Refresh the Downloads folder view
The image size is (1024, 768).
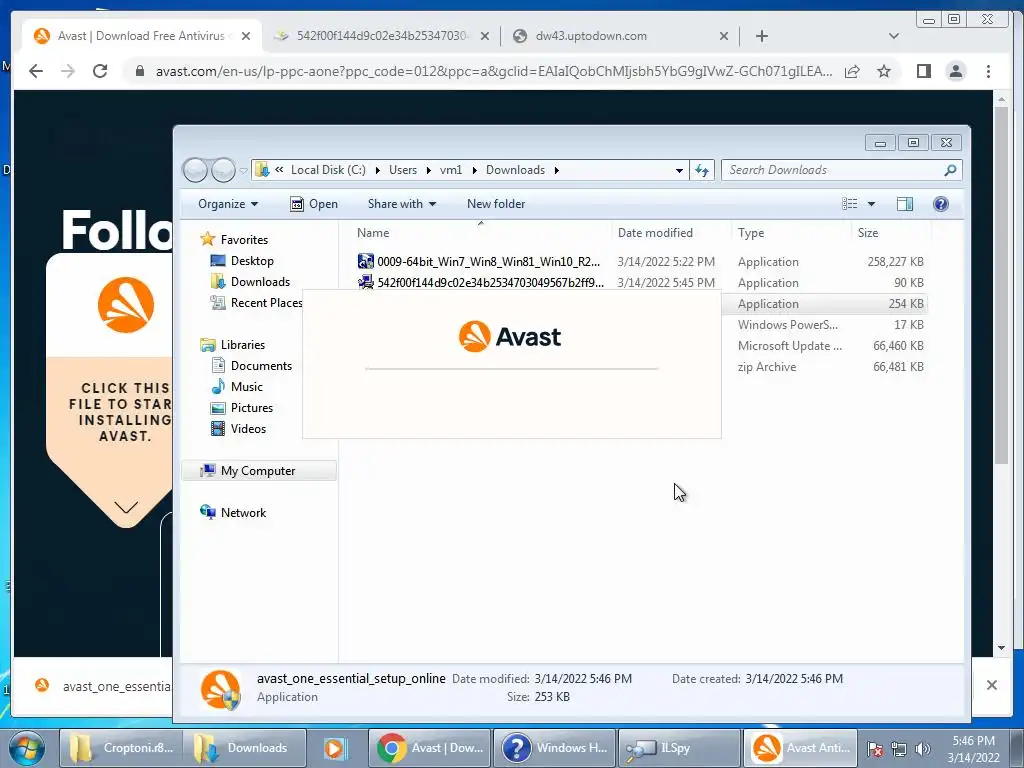[702, 170]
